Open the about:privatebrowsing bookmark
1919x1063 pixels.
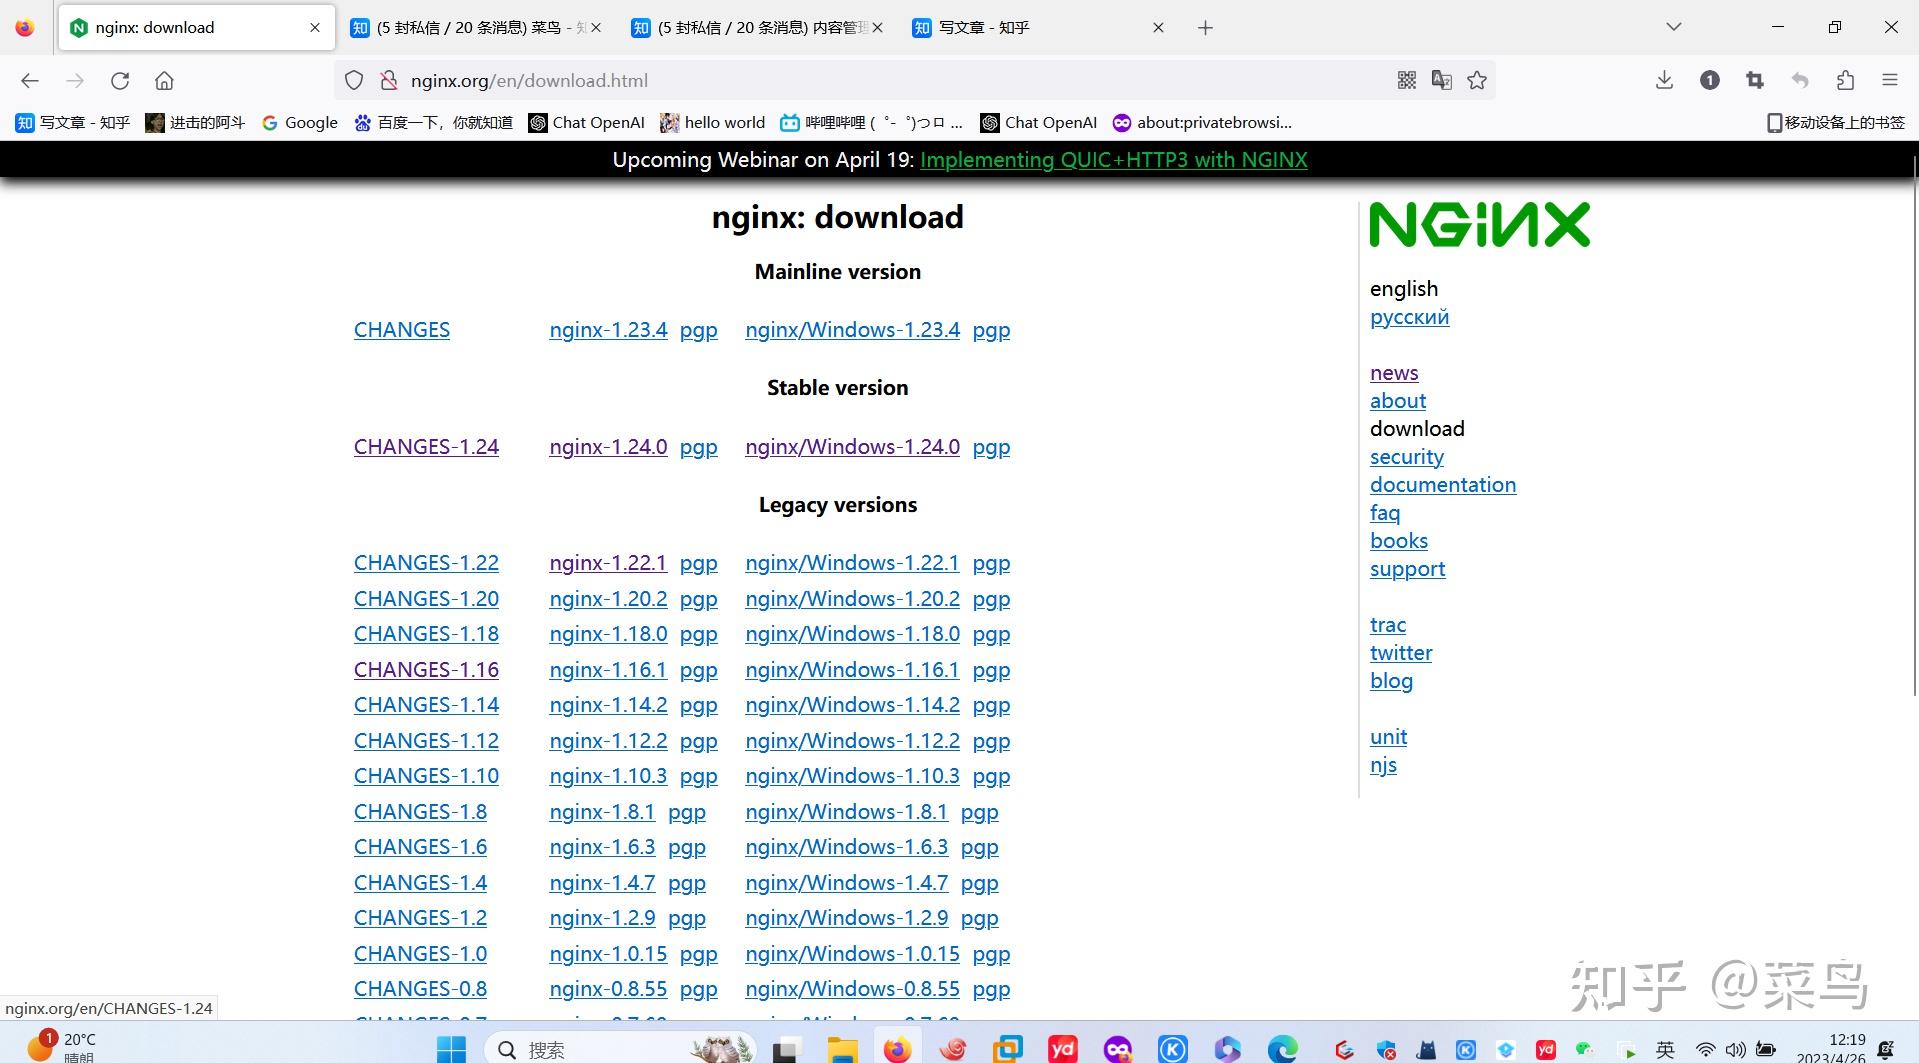[x=1202, y=123]
